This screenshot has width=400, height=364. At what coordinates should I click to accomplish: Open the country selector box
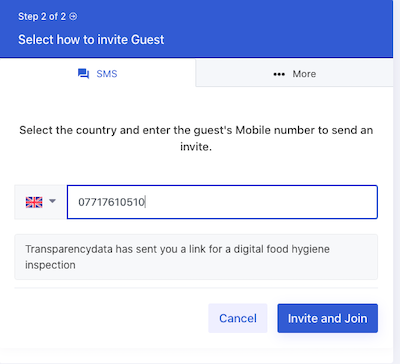[40, 202]
